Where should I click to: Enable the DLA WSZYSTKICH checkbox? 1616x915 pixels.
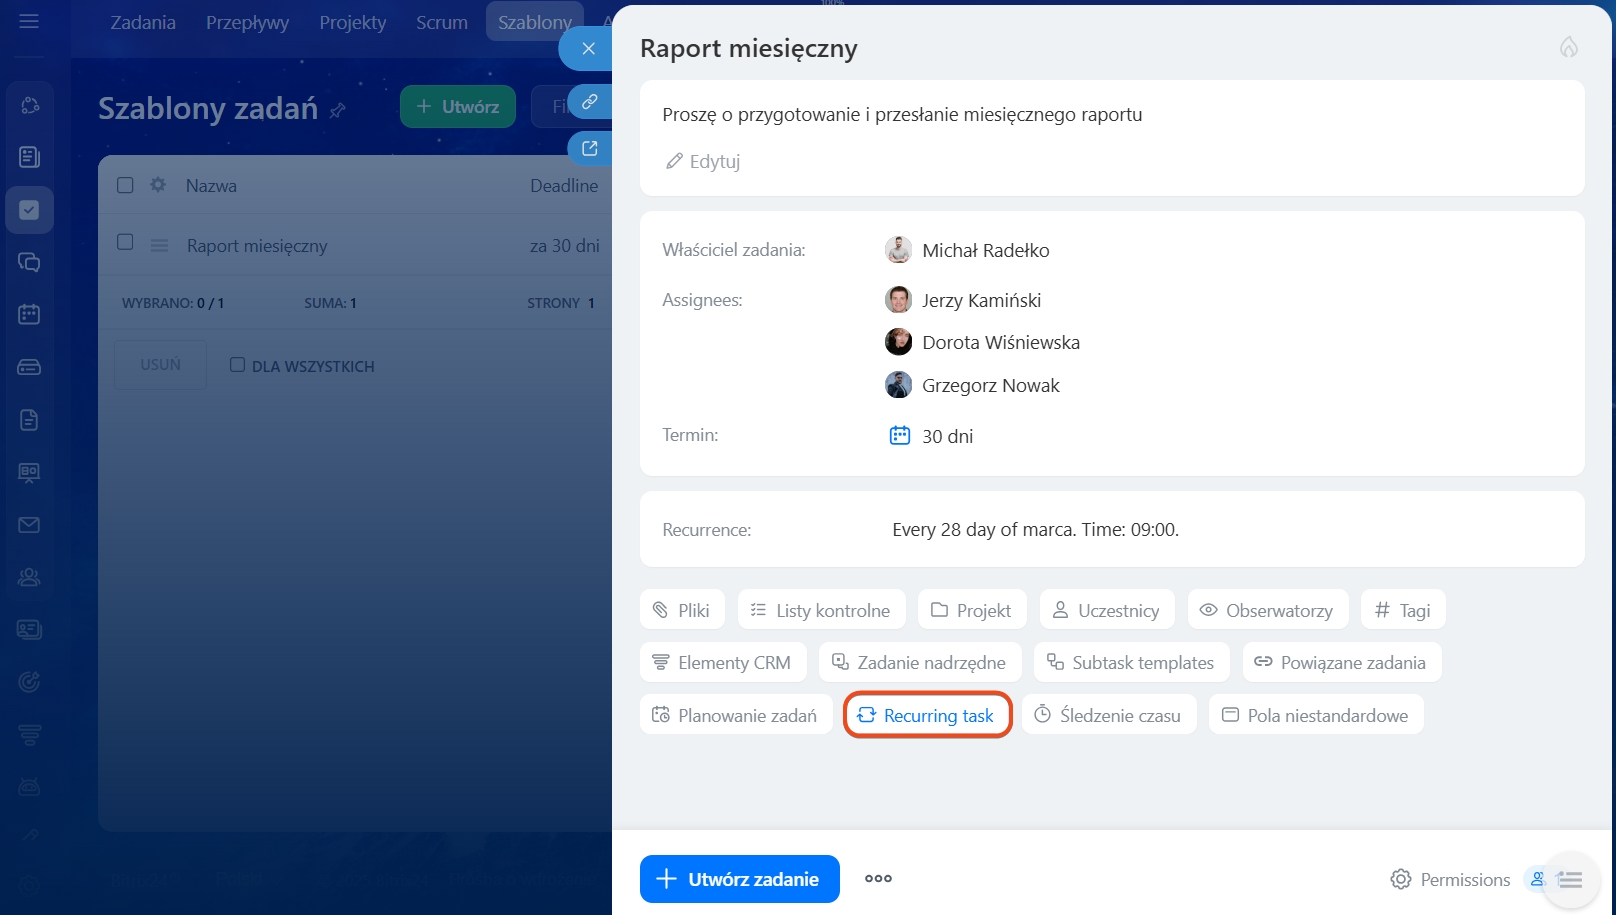(237, 365)
